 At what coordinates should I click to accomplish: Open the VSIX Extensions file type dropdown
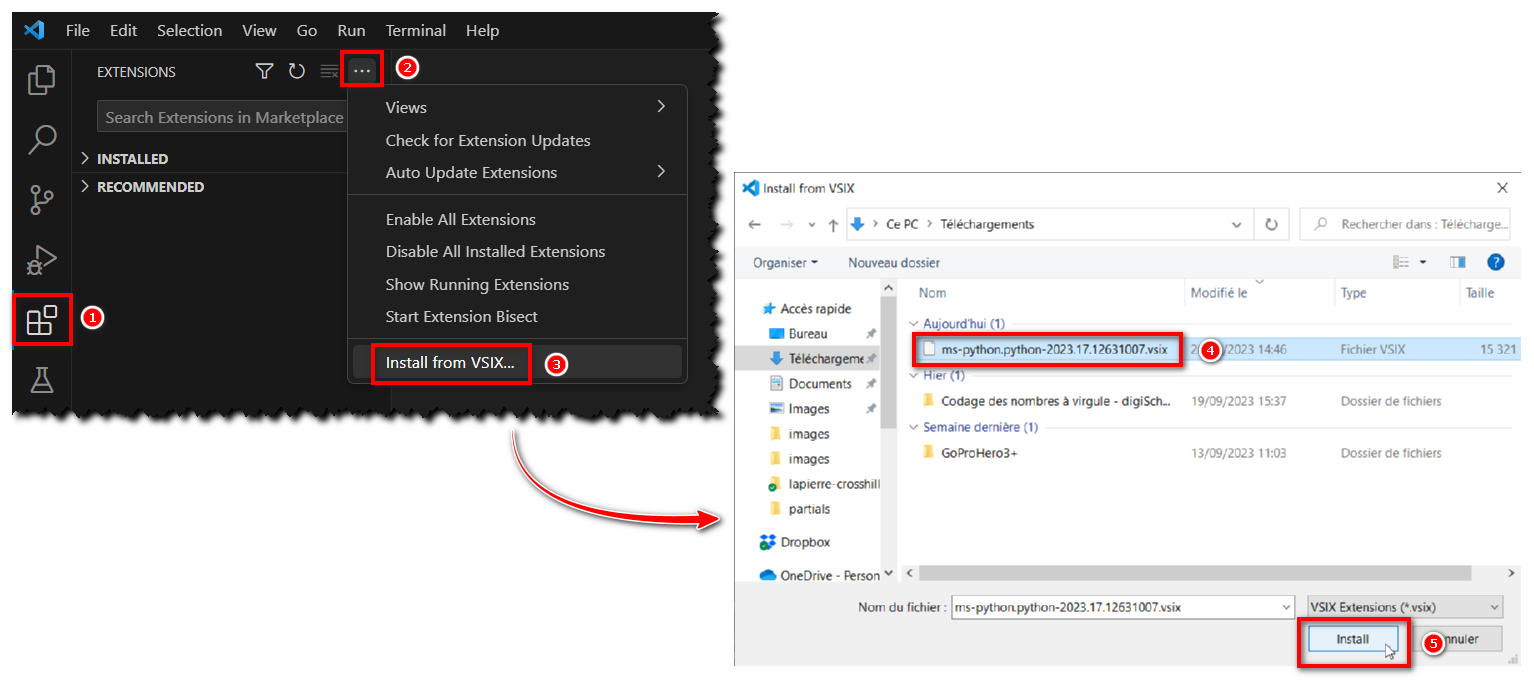click(x=1405, y=607)
